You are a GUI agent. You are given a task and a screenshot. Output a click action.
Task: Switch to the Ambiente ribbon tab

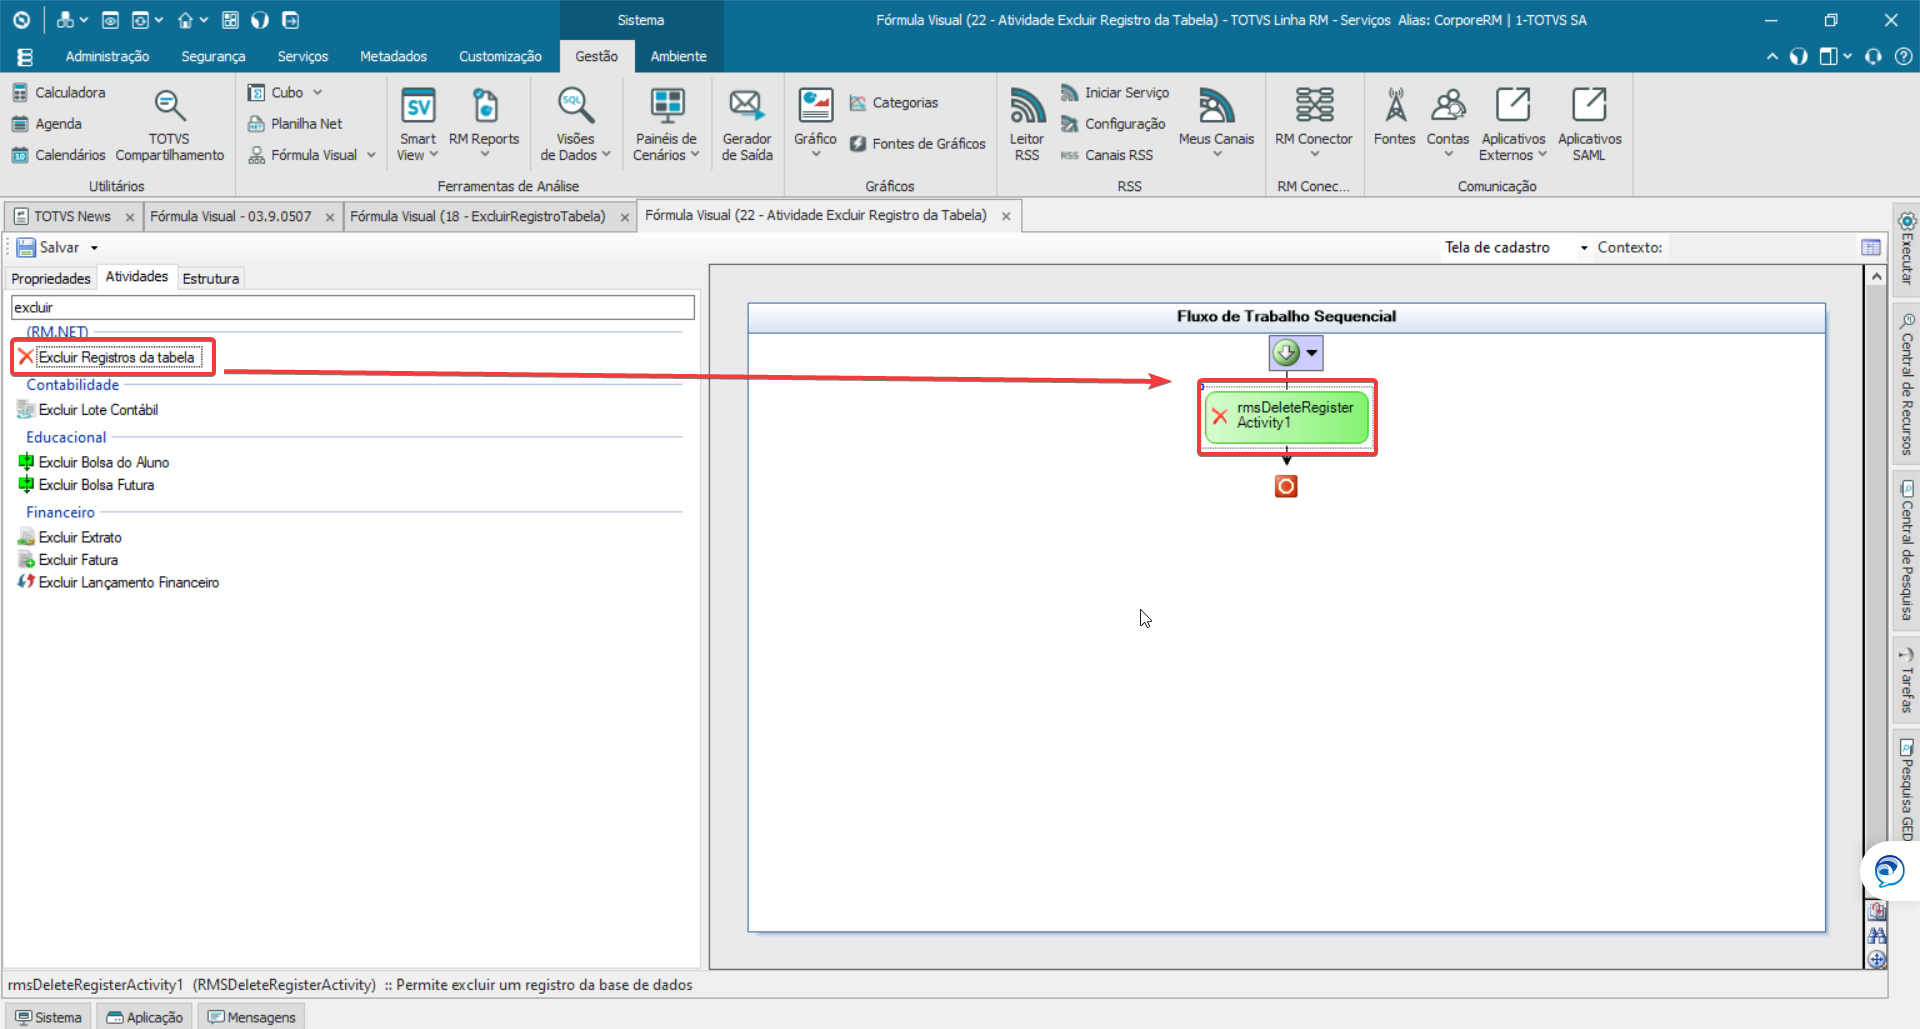click(678, 56)
